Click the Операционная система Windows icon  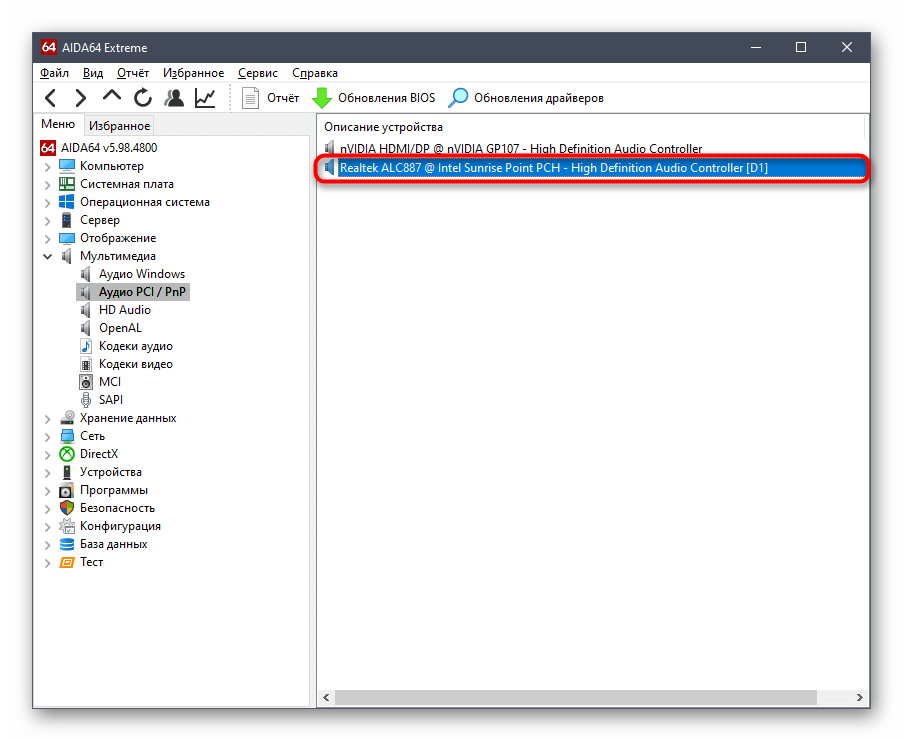[x=67, y=202]
